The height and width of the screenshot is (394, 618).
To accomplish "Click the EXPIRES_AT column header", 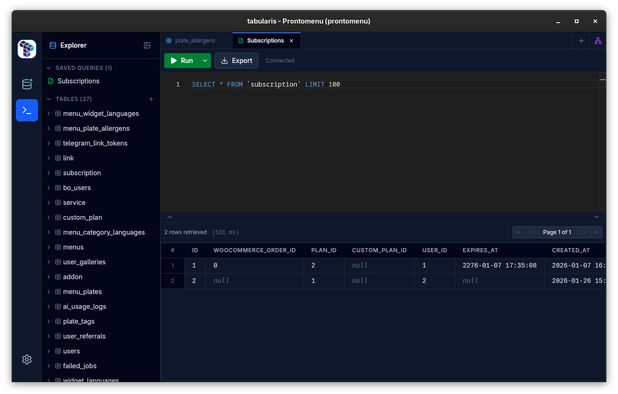I will point(480,250).
